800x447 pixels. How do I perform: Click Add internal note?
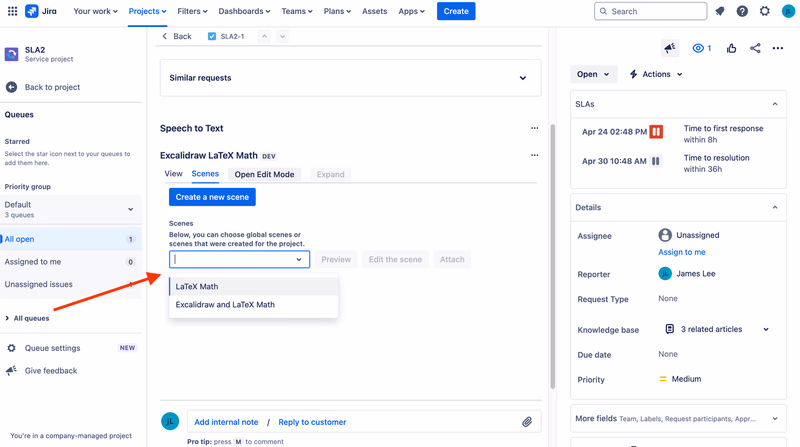pos(226,422)
